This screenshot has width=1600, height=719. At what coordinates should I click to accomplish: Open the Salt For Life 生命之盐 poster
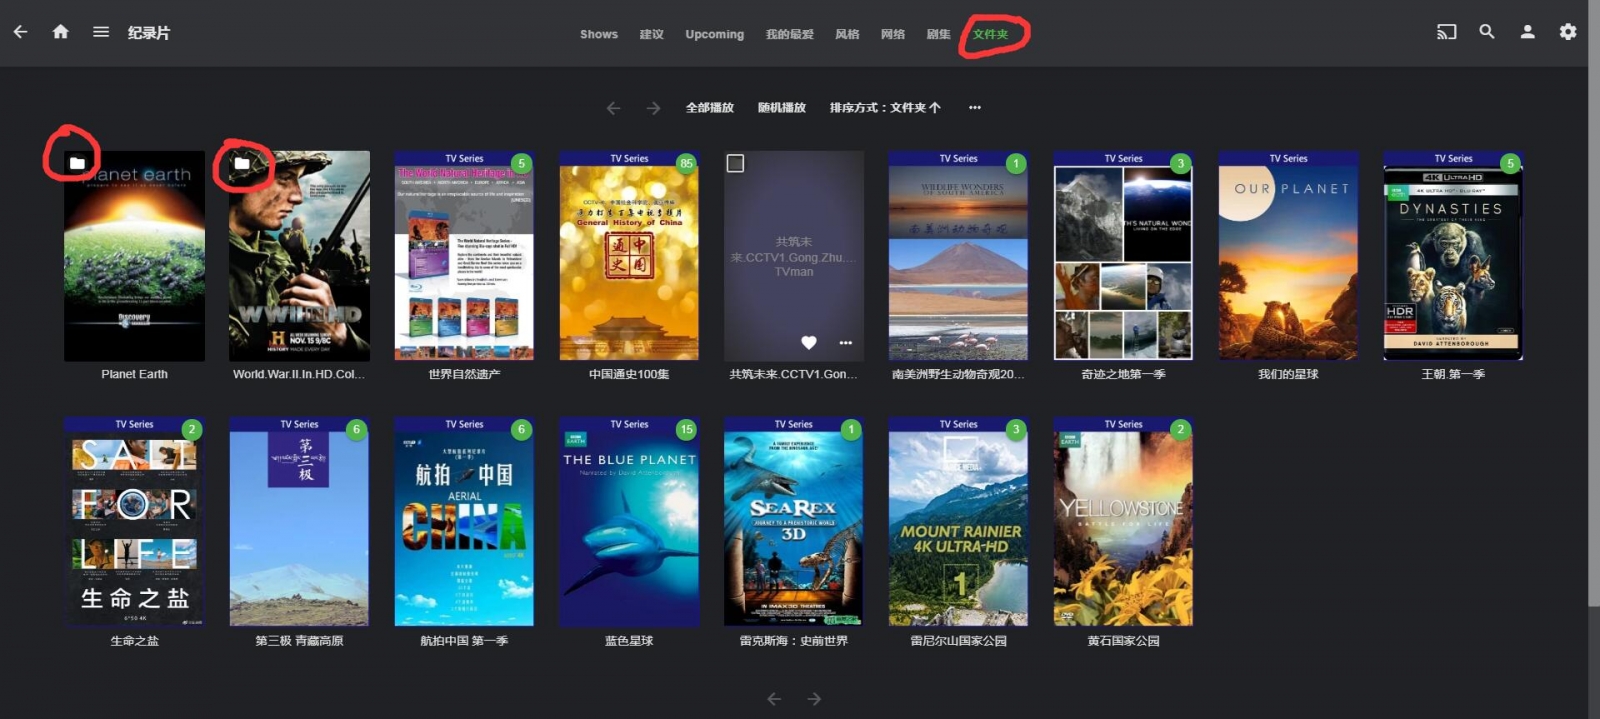[135, 522]
